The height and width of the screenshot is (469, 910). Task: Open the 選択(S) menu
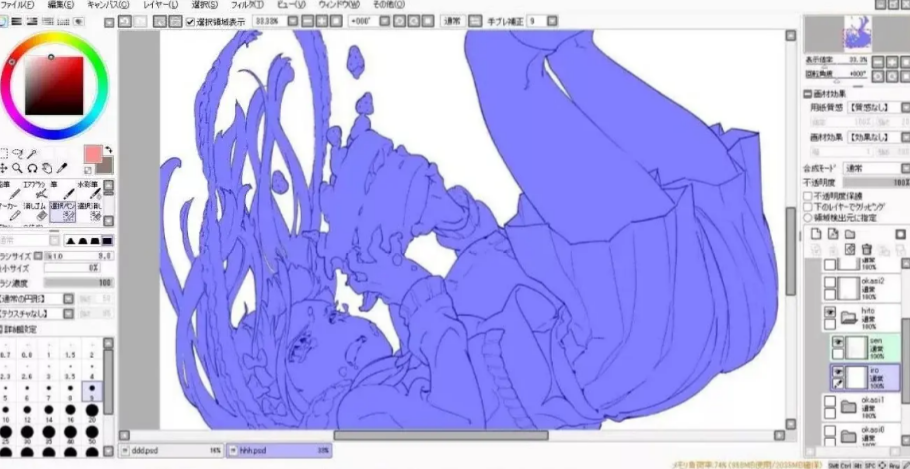(x=205, y=5)
